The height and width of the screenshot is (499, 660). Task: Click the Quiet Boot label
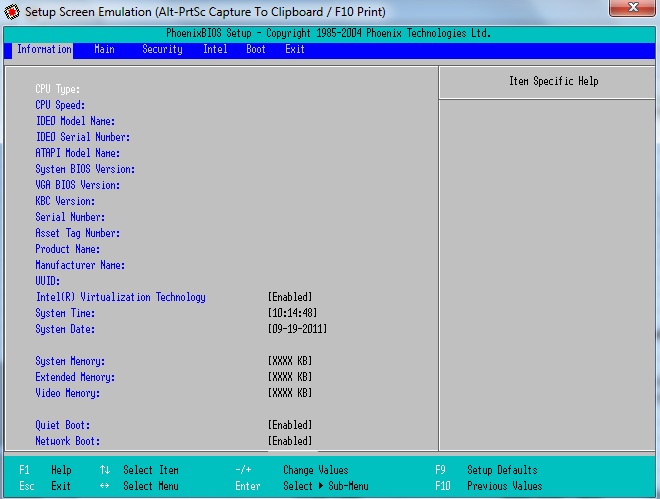click(x=63, y=425)
